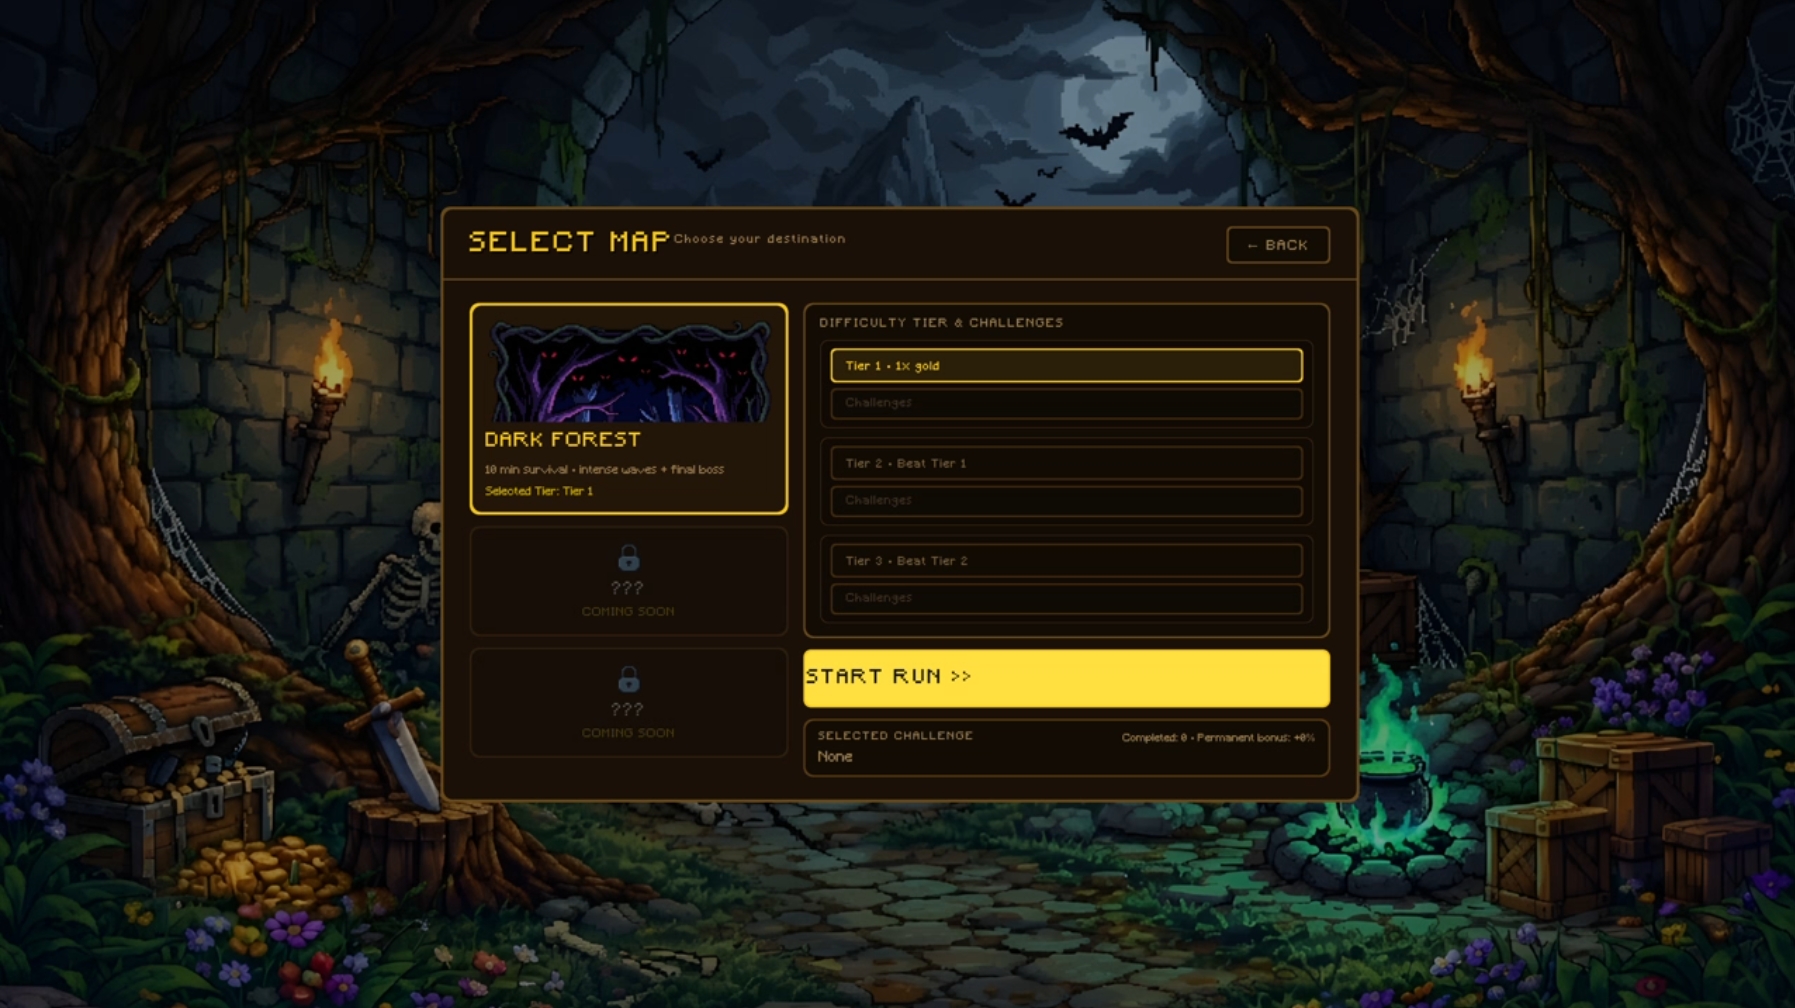Expand Challenges under Tier 3
1795x1008 pixels.
point(1066,598)
